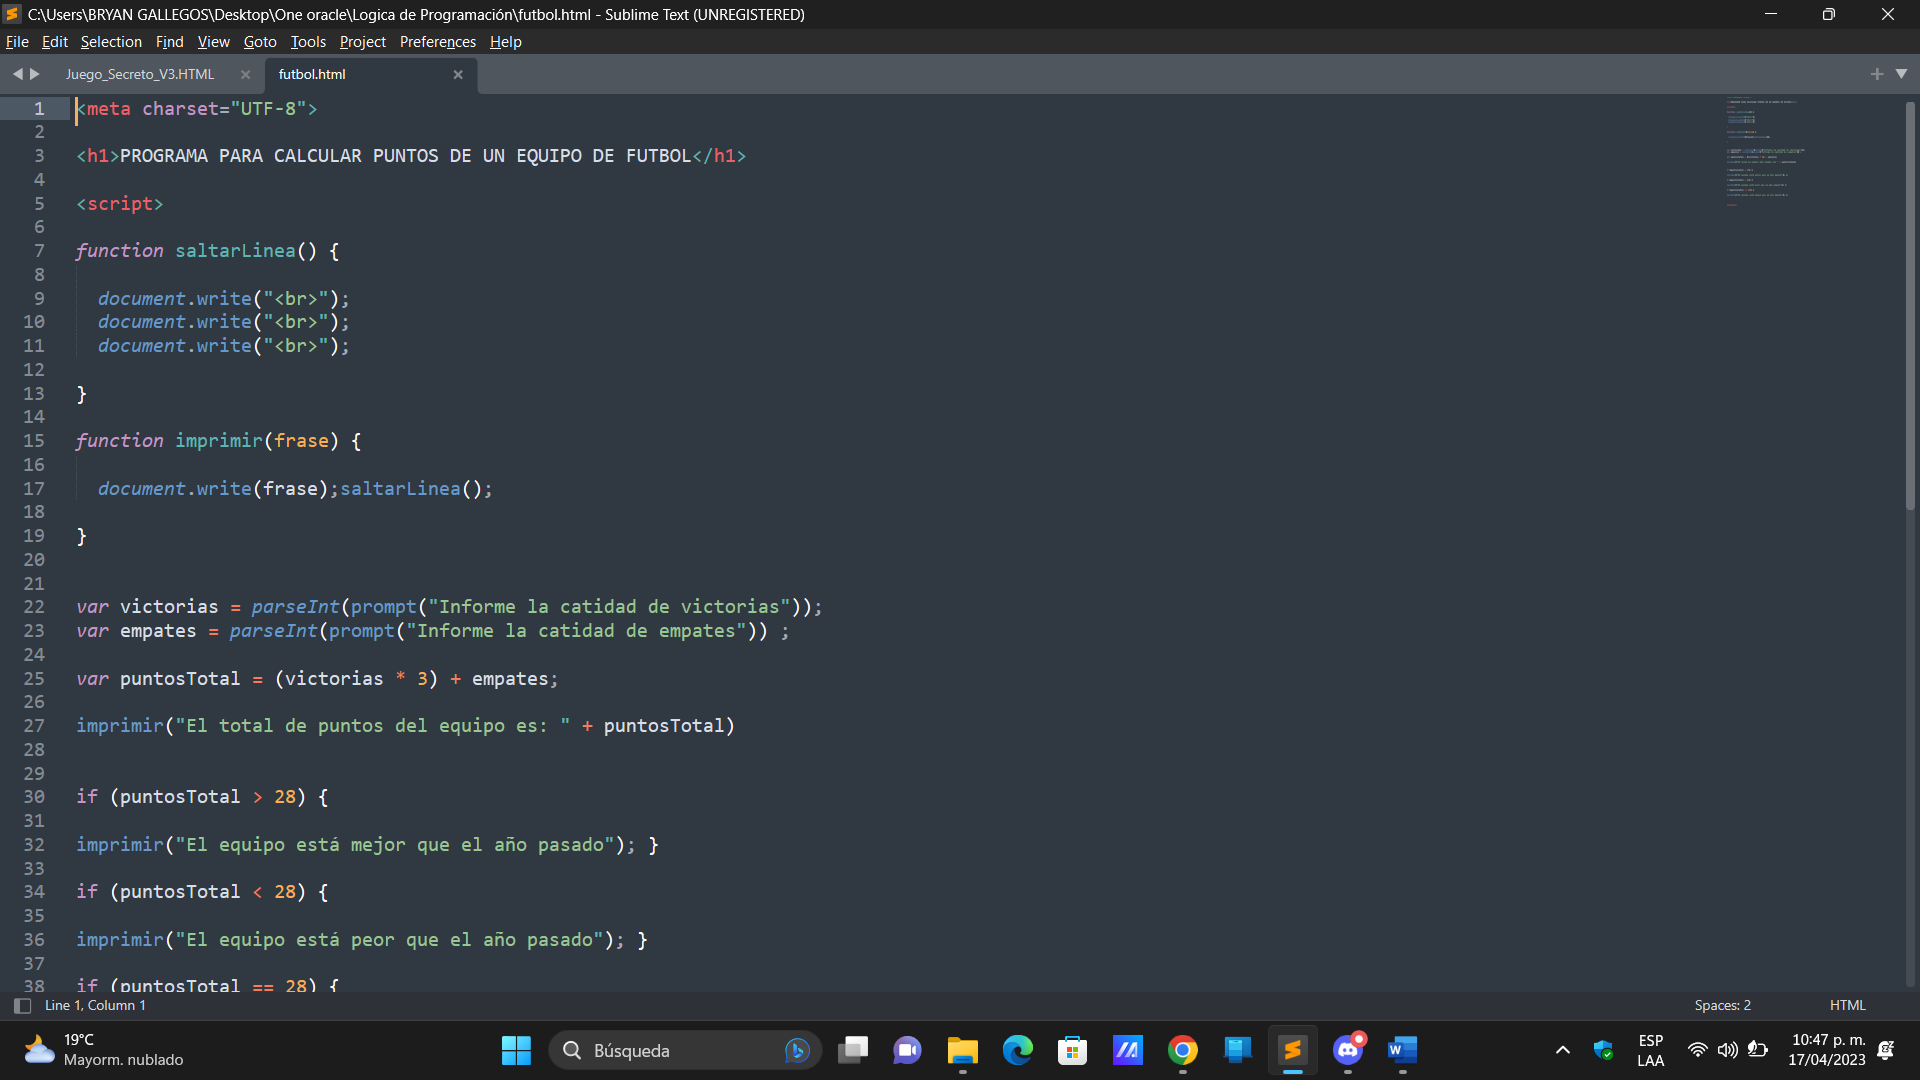Screen dimensions: 1920x1080
Task: Open the Spaces: 2 indentation selector
Action: pos(1722,1006)
